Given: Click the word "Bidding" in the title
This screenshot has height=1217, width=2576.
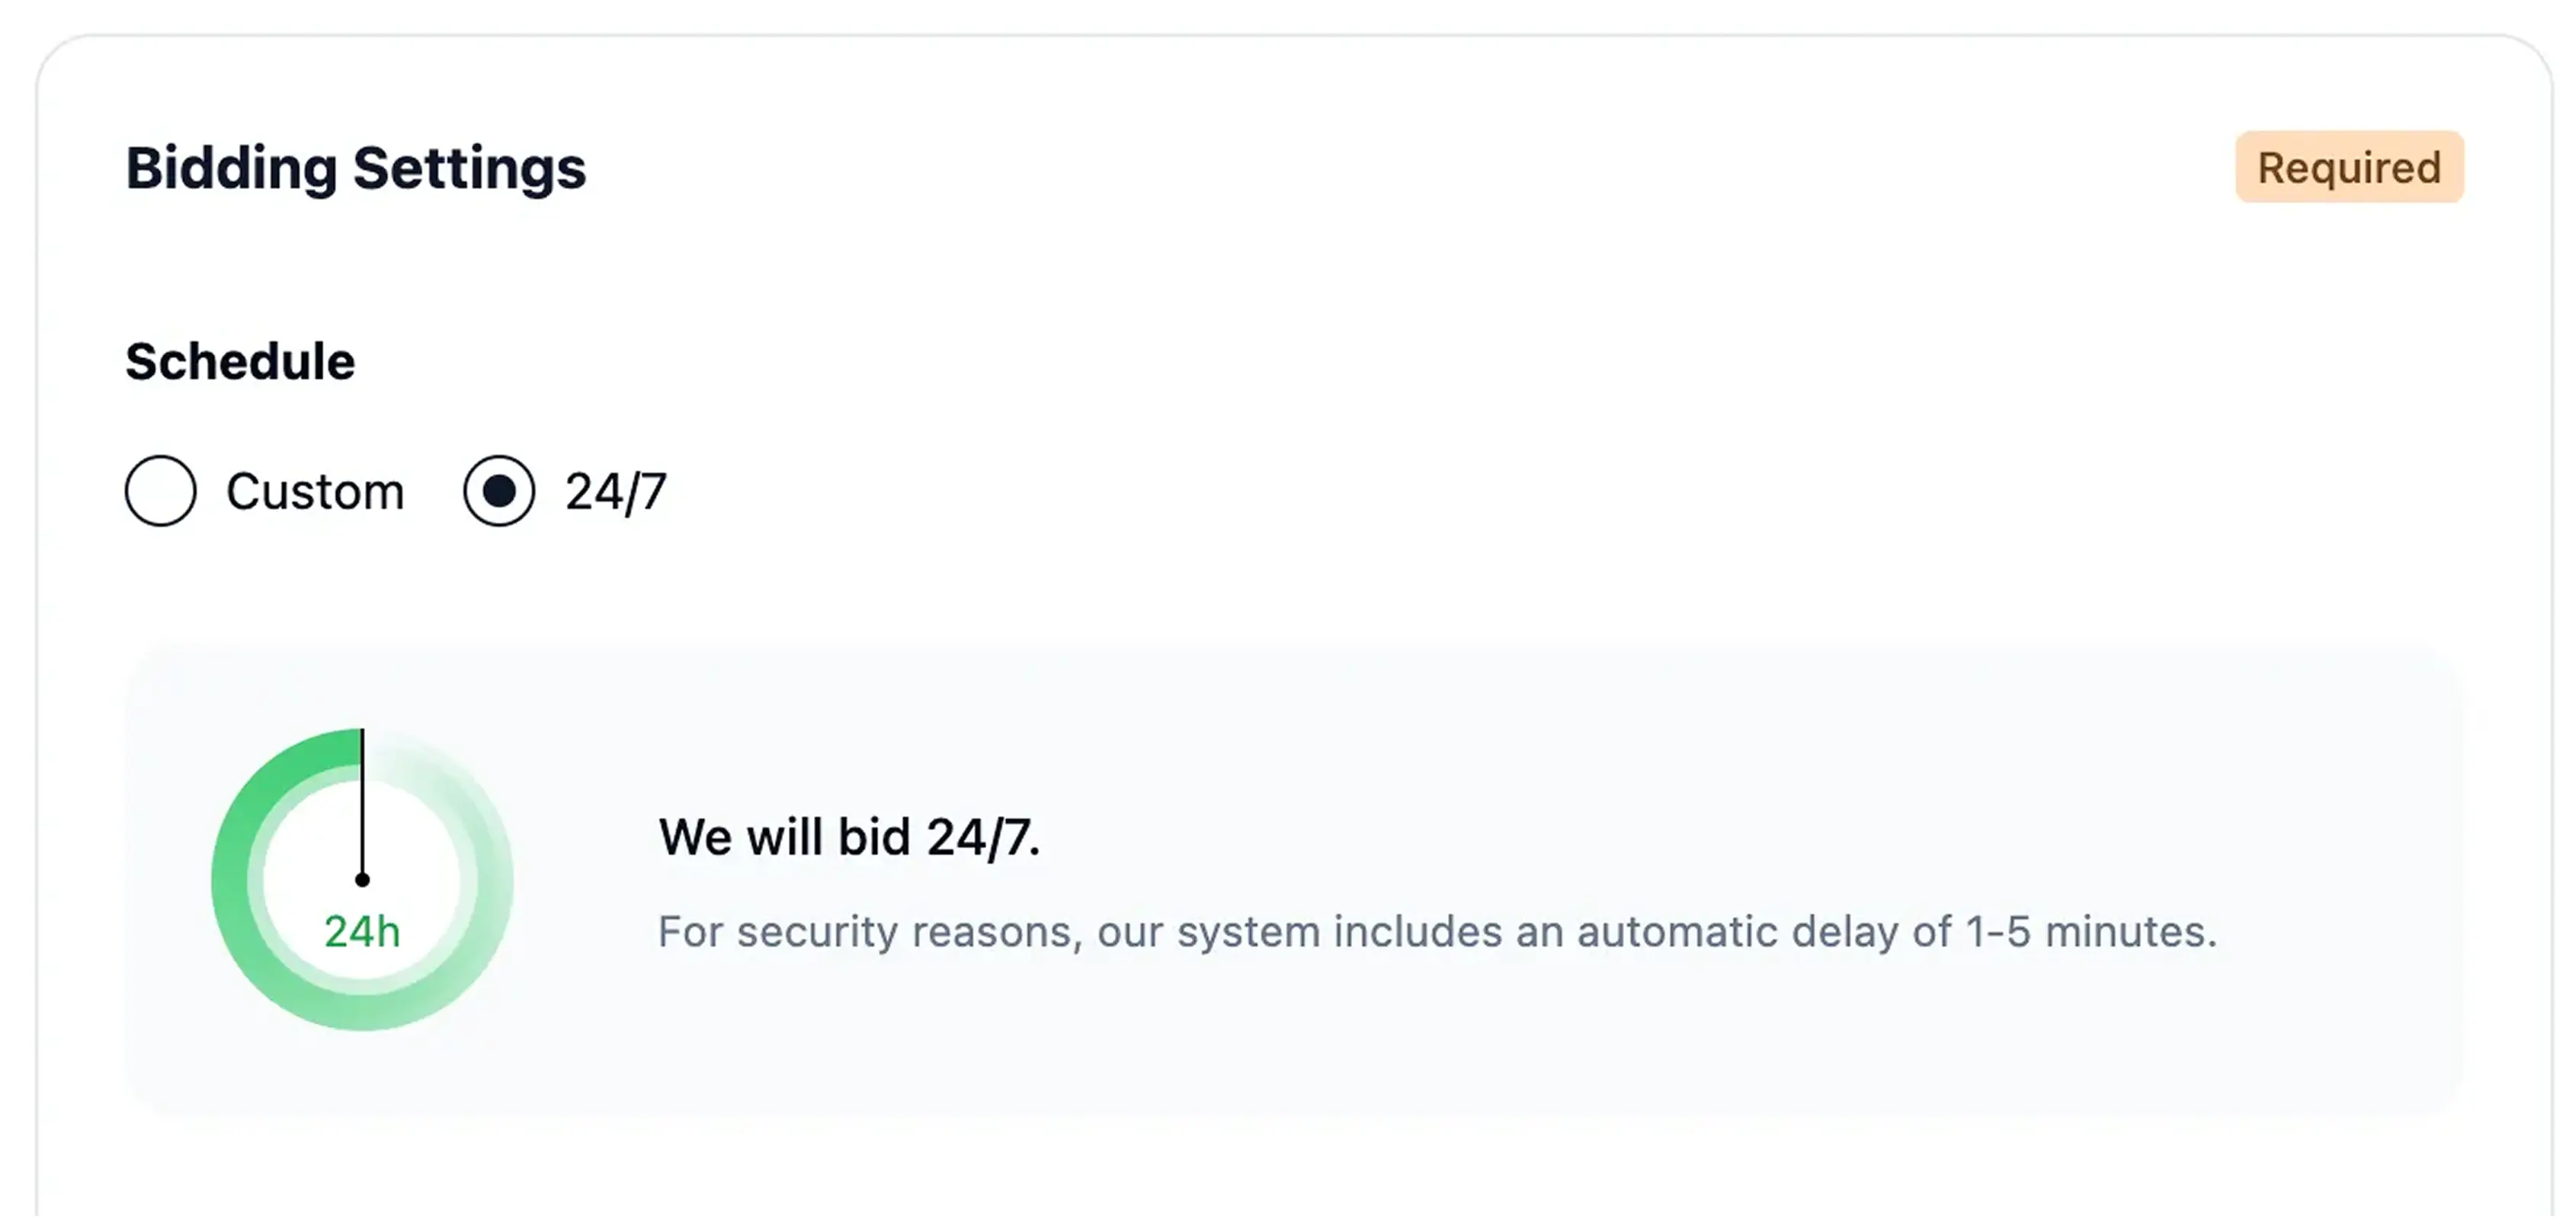Looking at the screenshot, I should pos(231,168).
